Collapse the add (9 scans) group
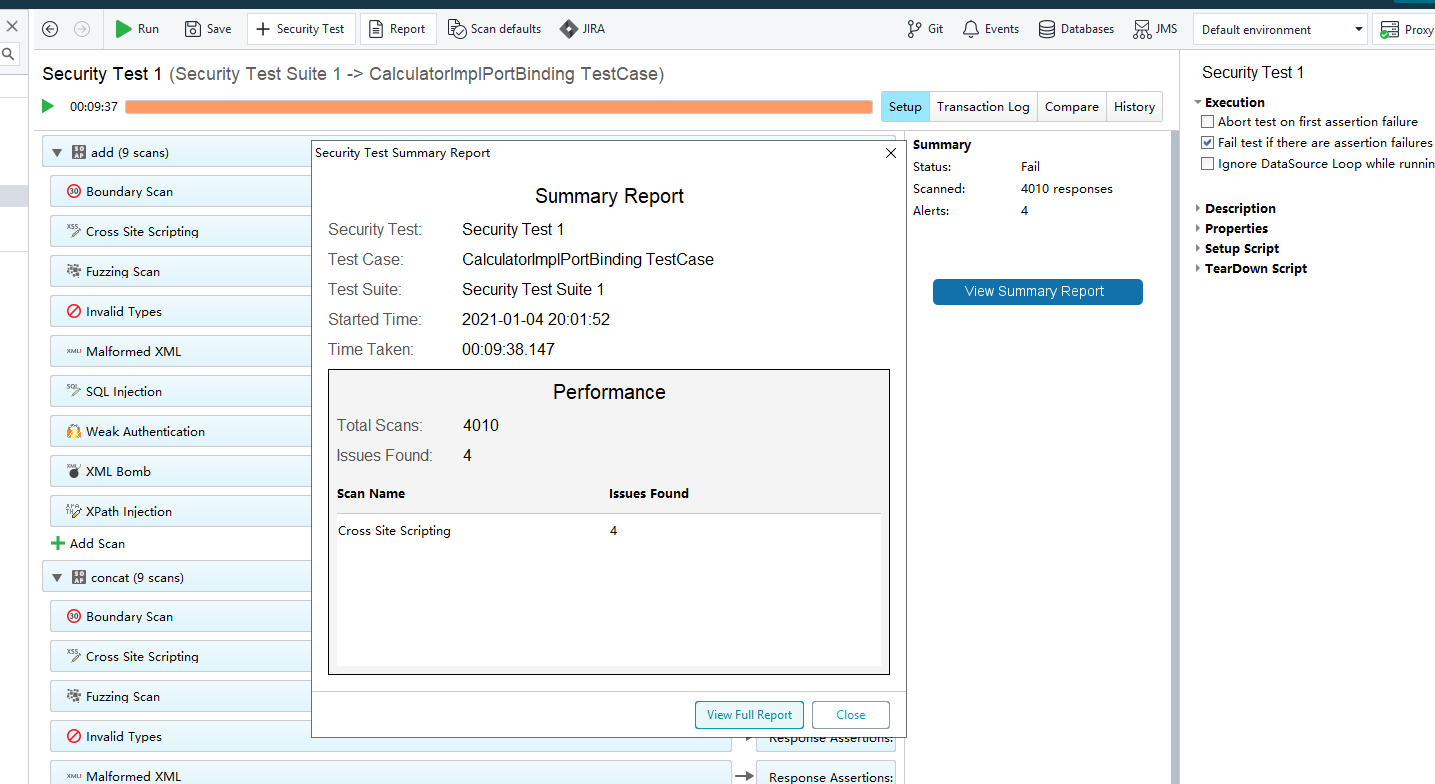Image resolution: width=1435 pixels, height=784 pixels. coord(57,153)
